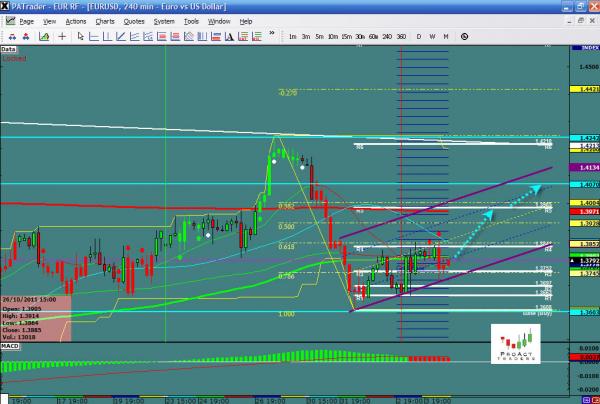Open the Tools menu

tap(190, 21)
